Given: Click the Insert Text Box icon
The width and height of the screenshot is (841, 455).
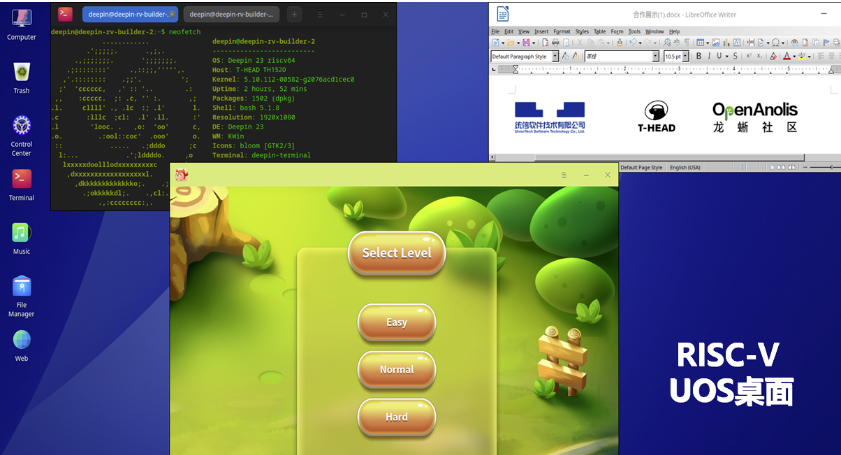Looking at the screenshot, I should click(737, 42).
